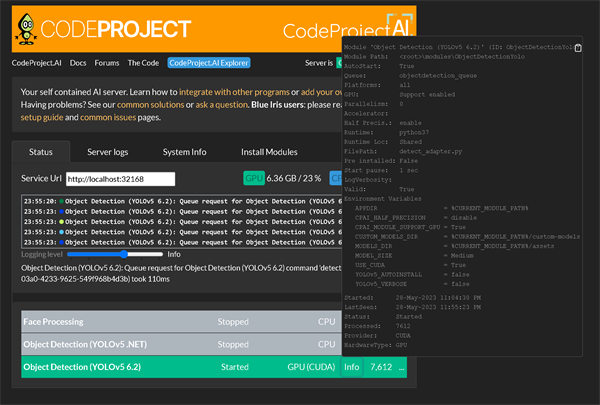Select the Object Detection (YOLOv5 6.2) row name
600x405 pixels.
(82, 367)
